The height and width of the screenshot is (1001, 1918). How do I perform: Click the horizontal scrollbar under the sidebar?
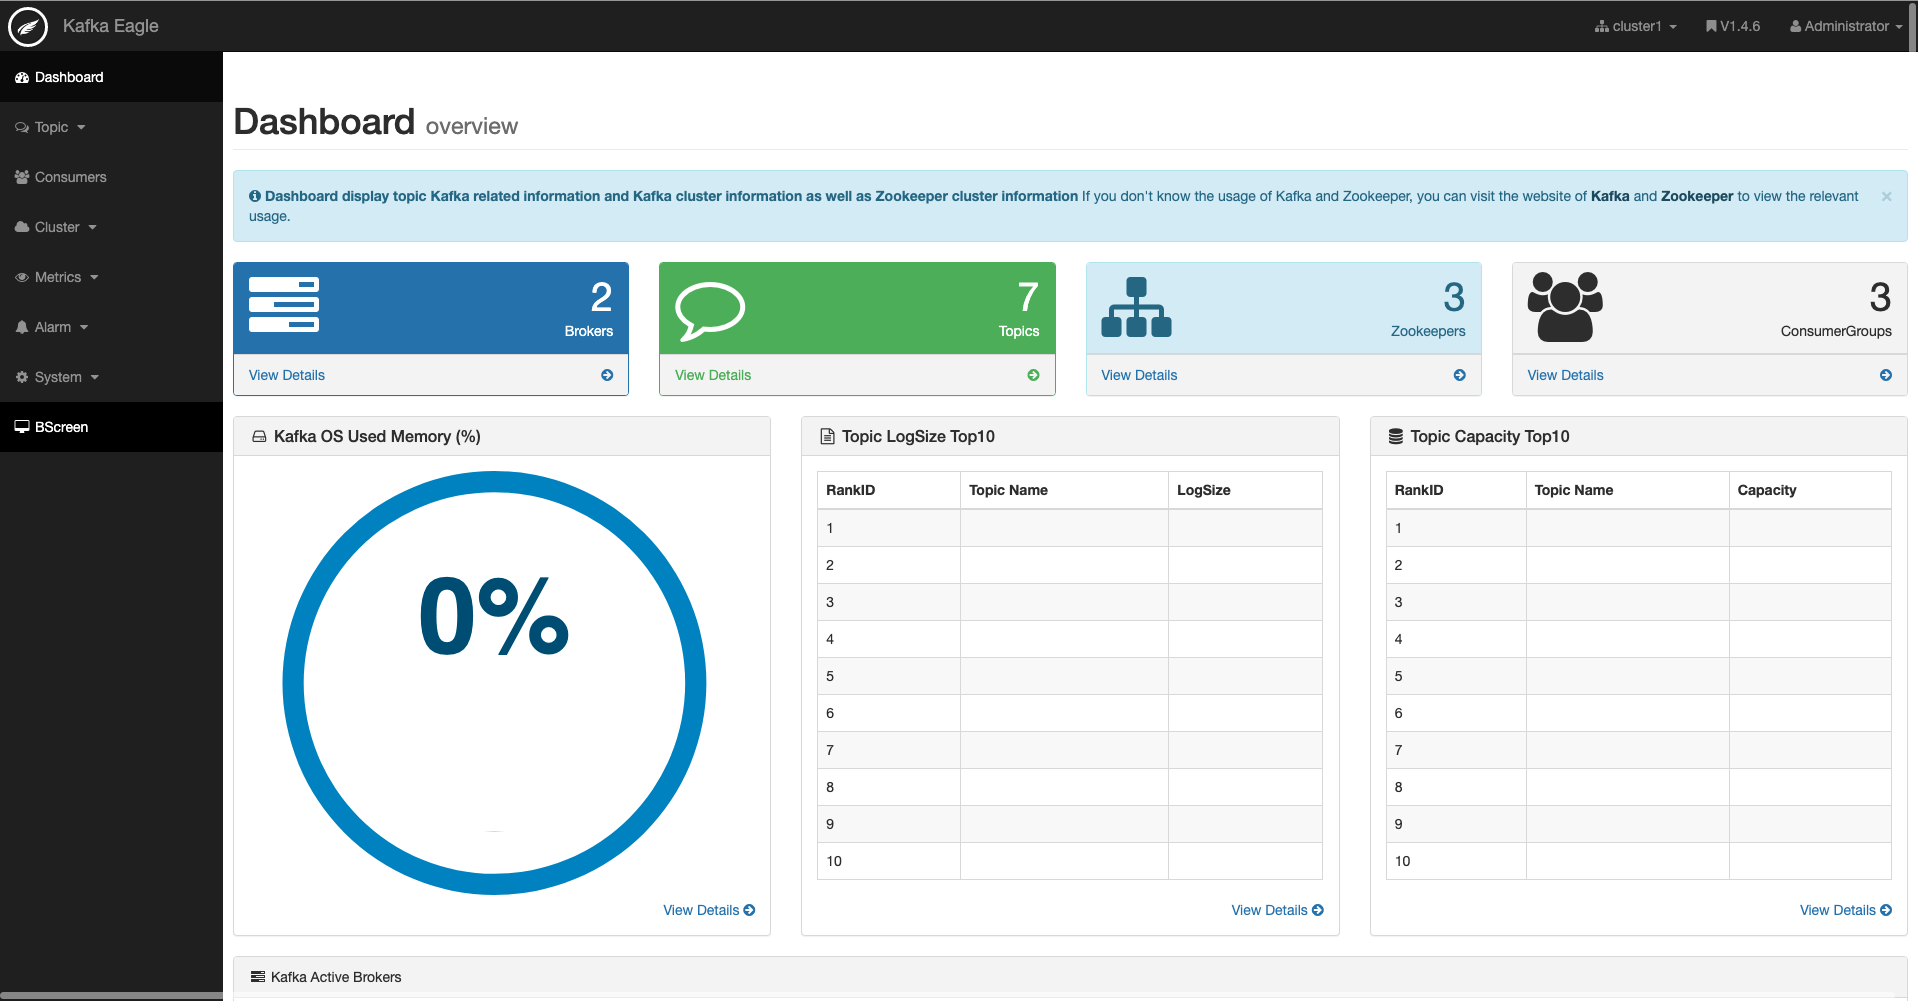pyautogui.click(x=111, y=996)
